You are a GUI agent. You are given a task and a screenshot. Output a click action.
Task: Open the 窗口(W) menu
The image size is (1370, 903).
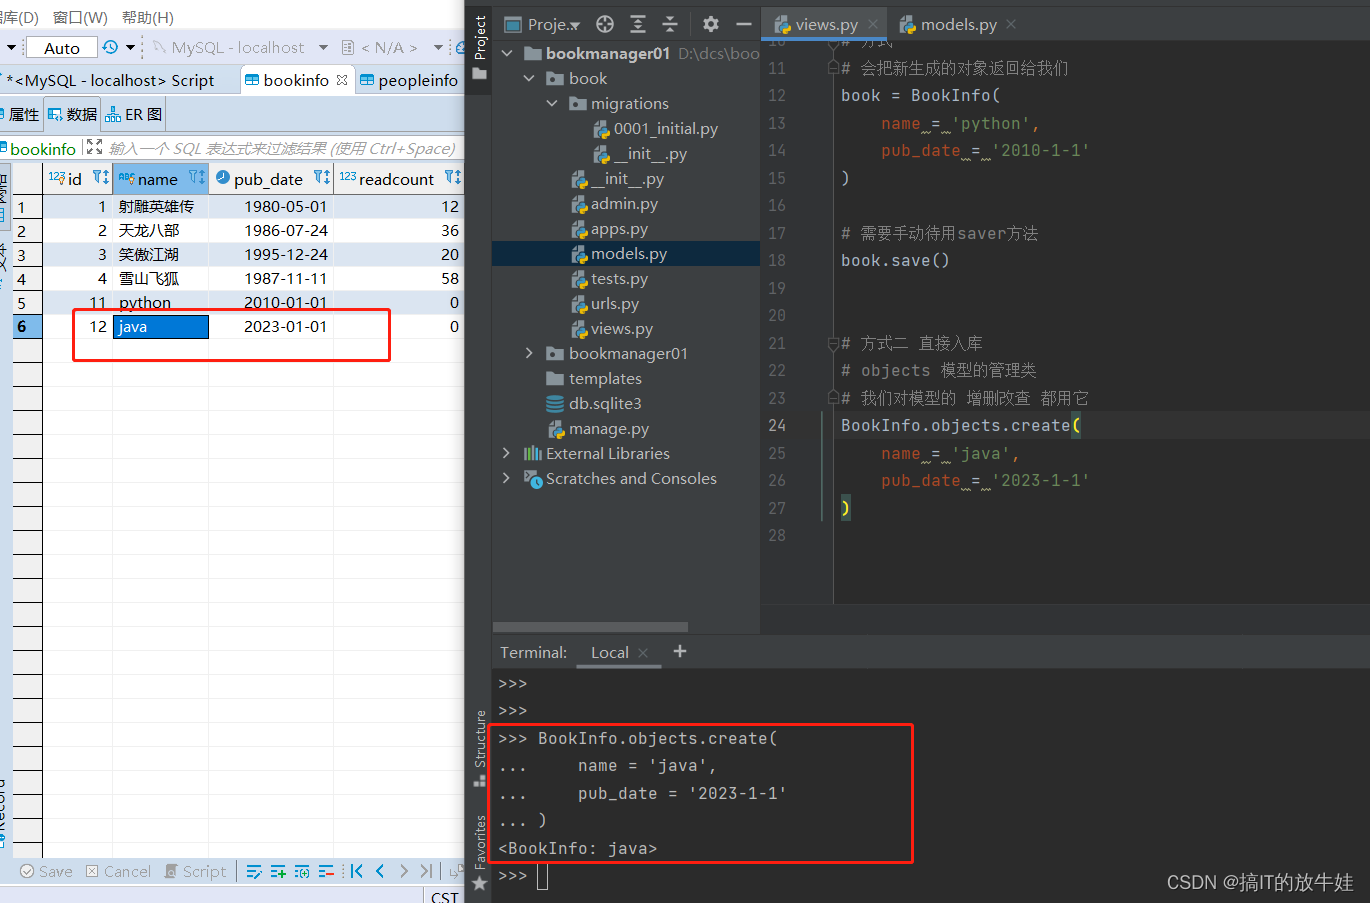80,17
